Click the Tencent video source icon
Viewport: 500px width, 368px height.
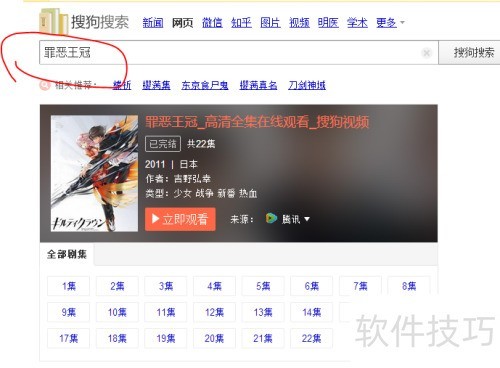pos(271,218)
